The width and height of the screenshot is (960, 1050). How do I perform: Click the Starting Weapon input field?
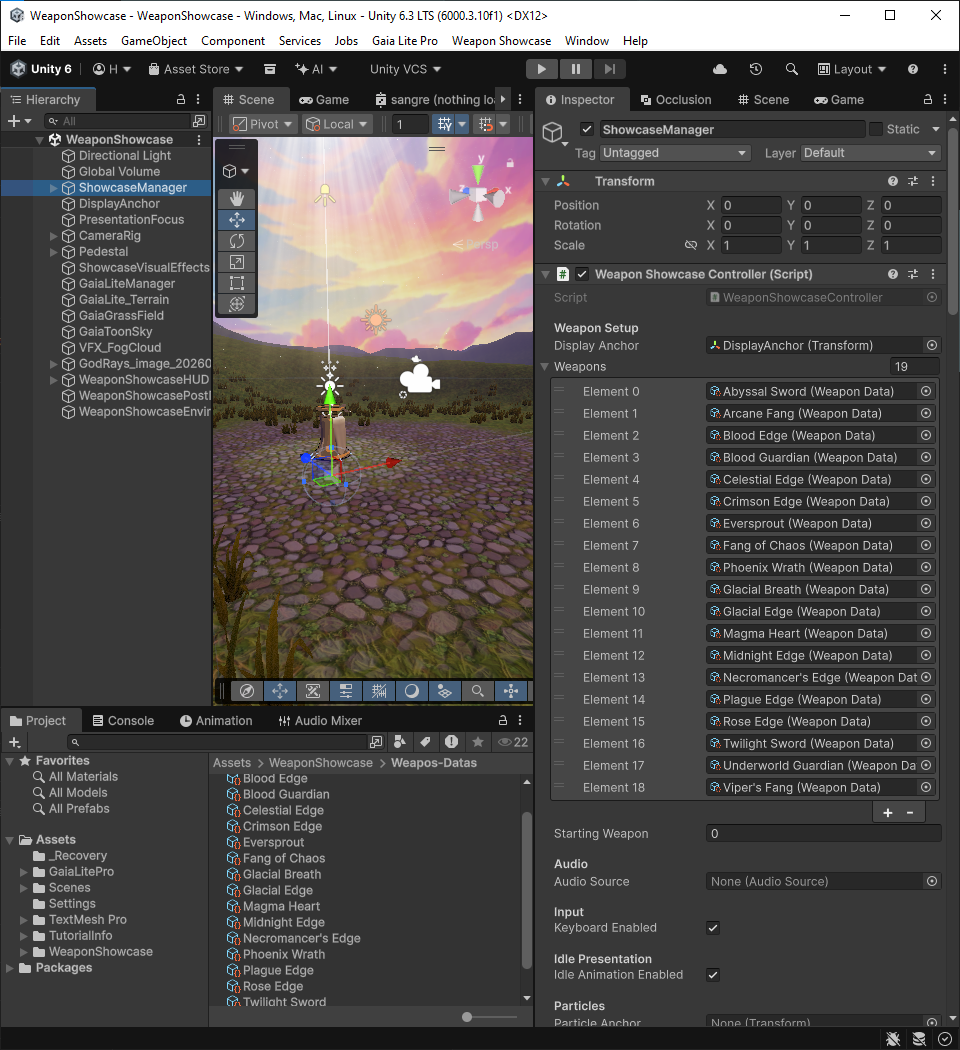(823, 833)
